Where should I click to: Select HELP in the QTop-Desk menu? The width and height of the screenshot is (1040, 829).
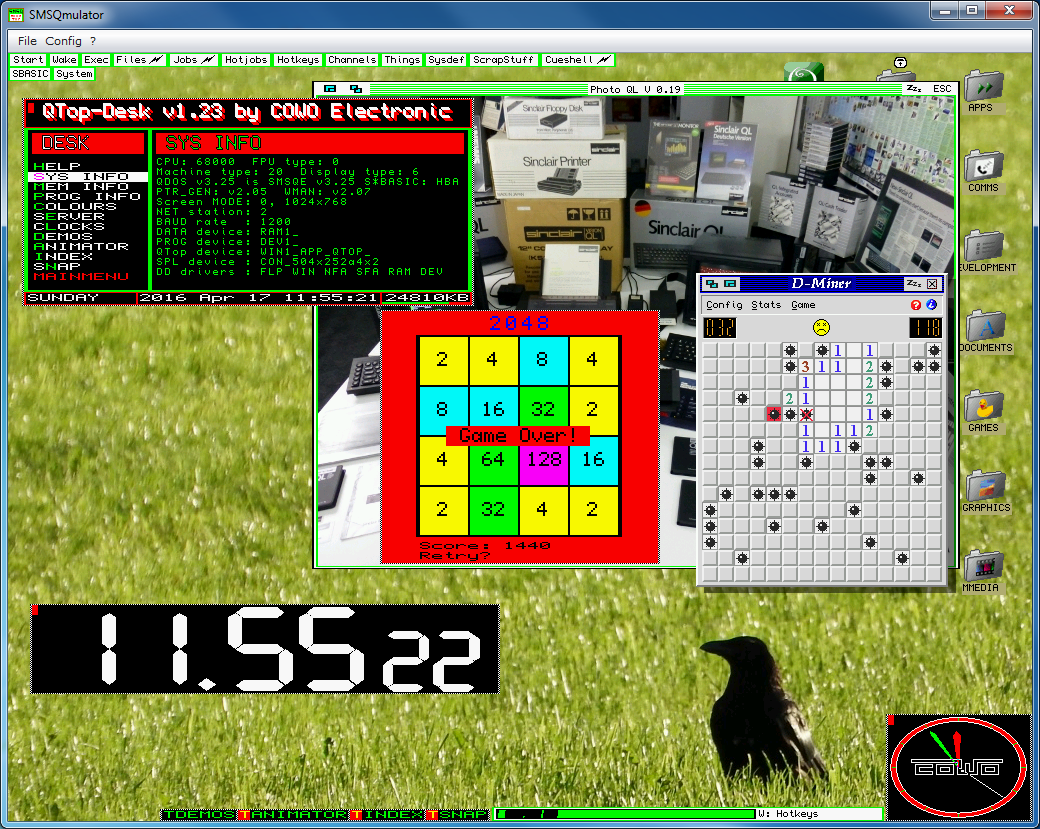(x=58, y=166)
